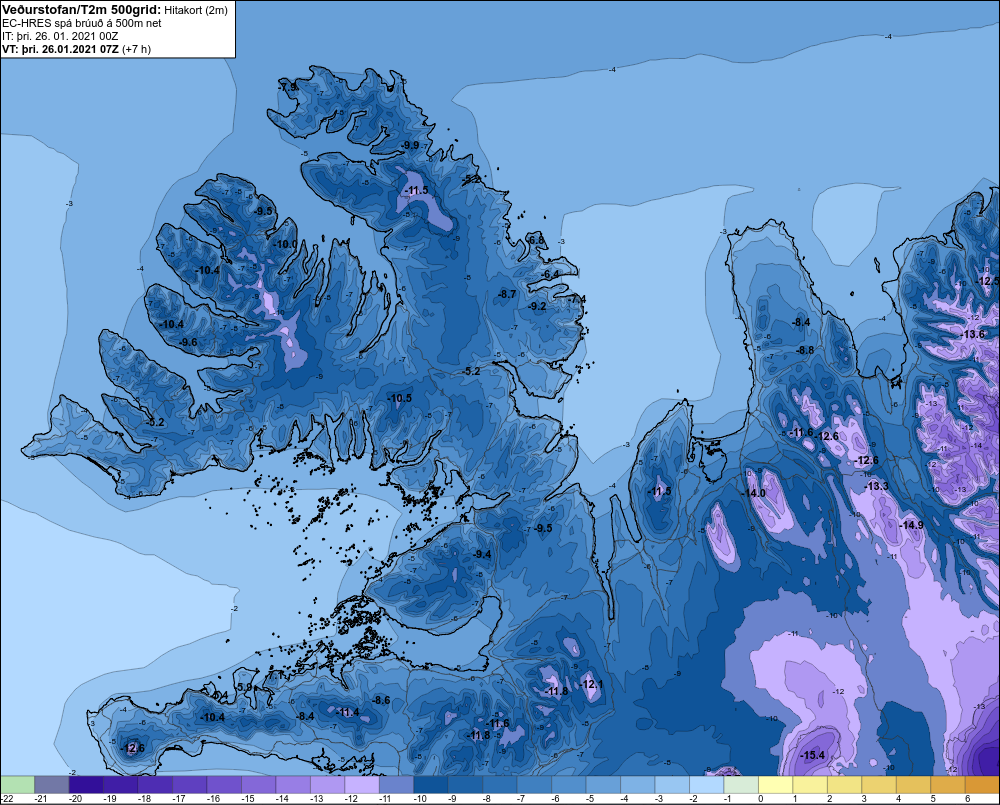Click the pale yellow legend swatch above 0

tap(776, 784)
